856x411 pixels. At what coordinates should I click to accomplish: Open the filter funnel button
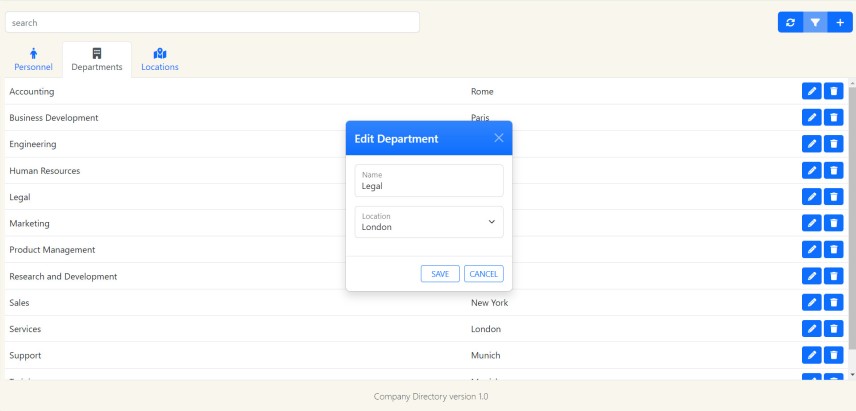[x=815, y=22]
